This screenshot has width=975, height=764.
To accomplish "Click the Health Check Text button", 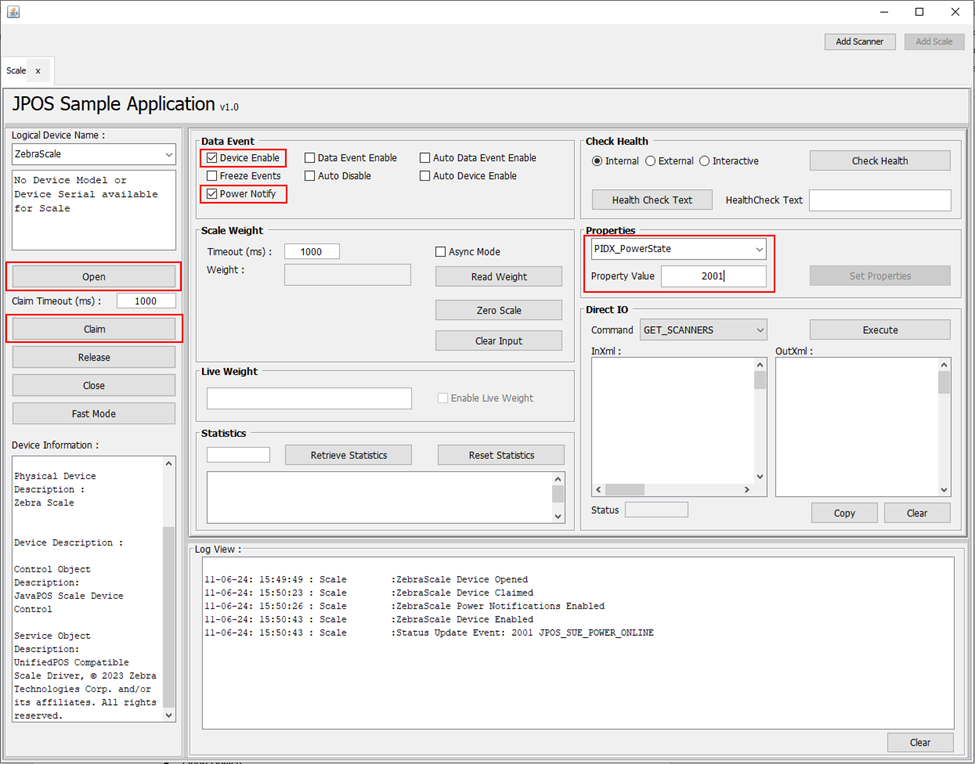I will (652, 200).
